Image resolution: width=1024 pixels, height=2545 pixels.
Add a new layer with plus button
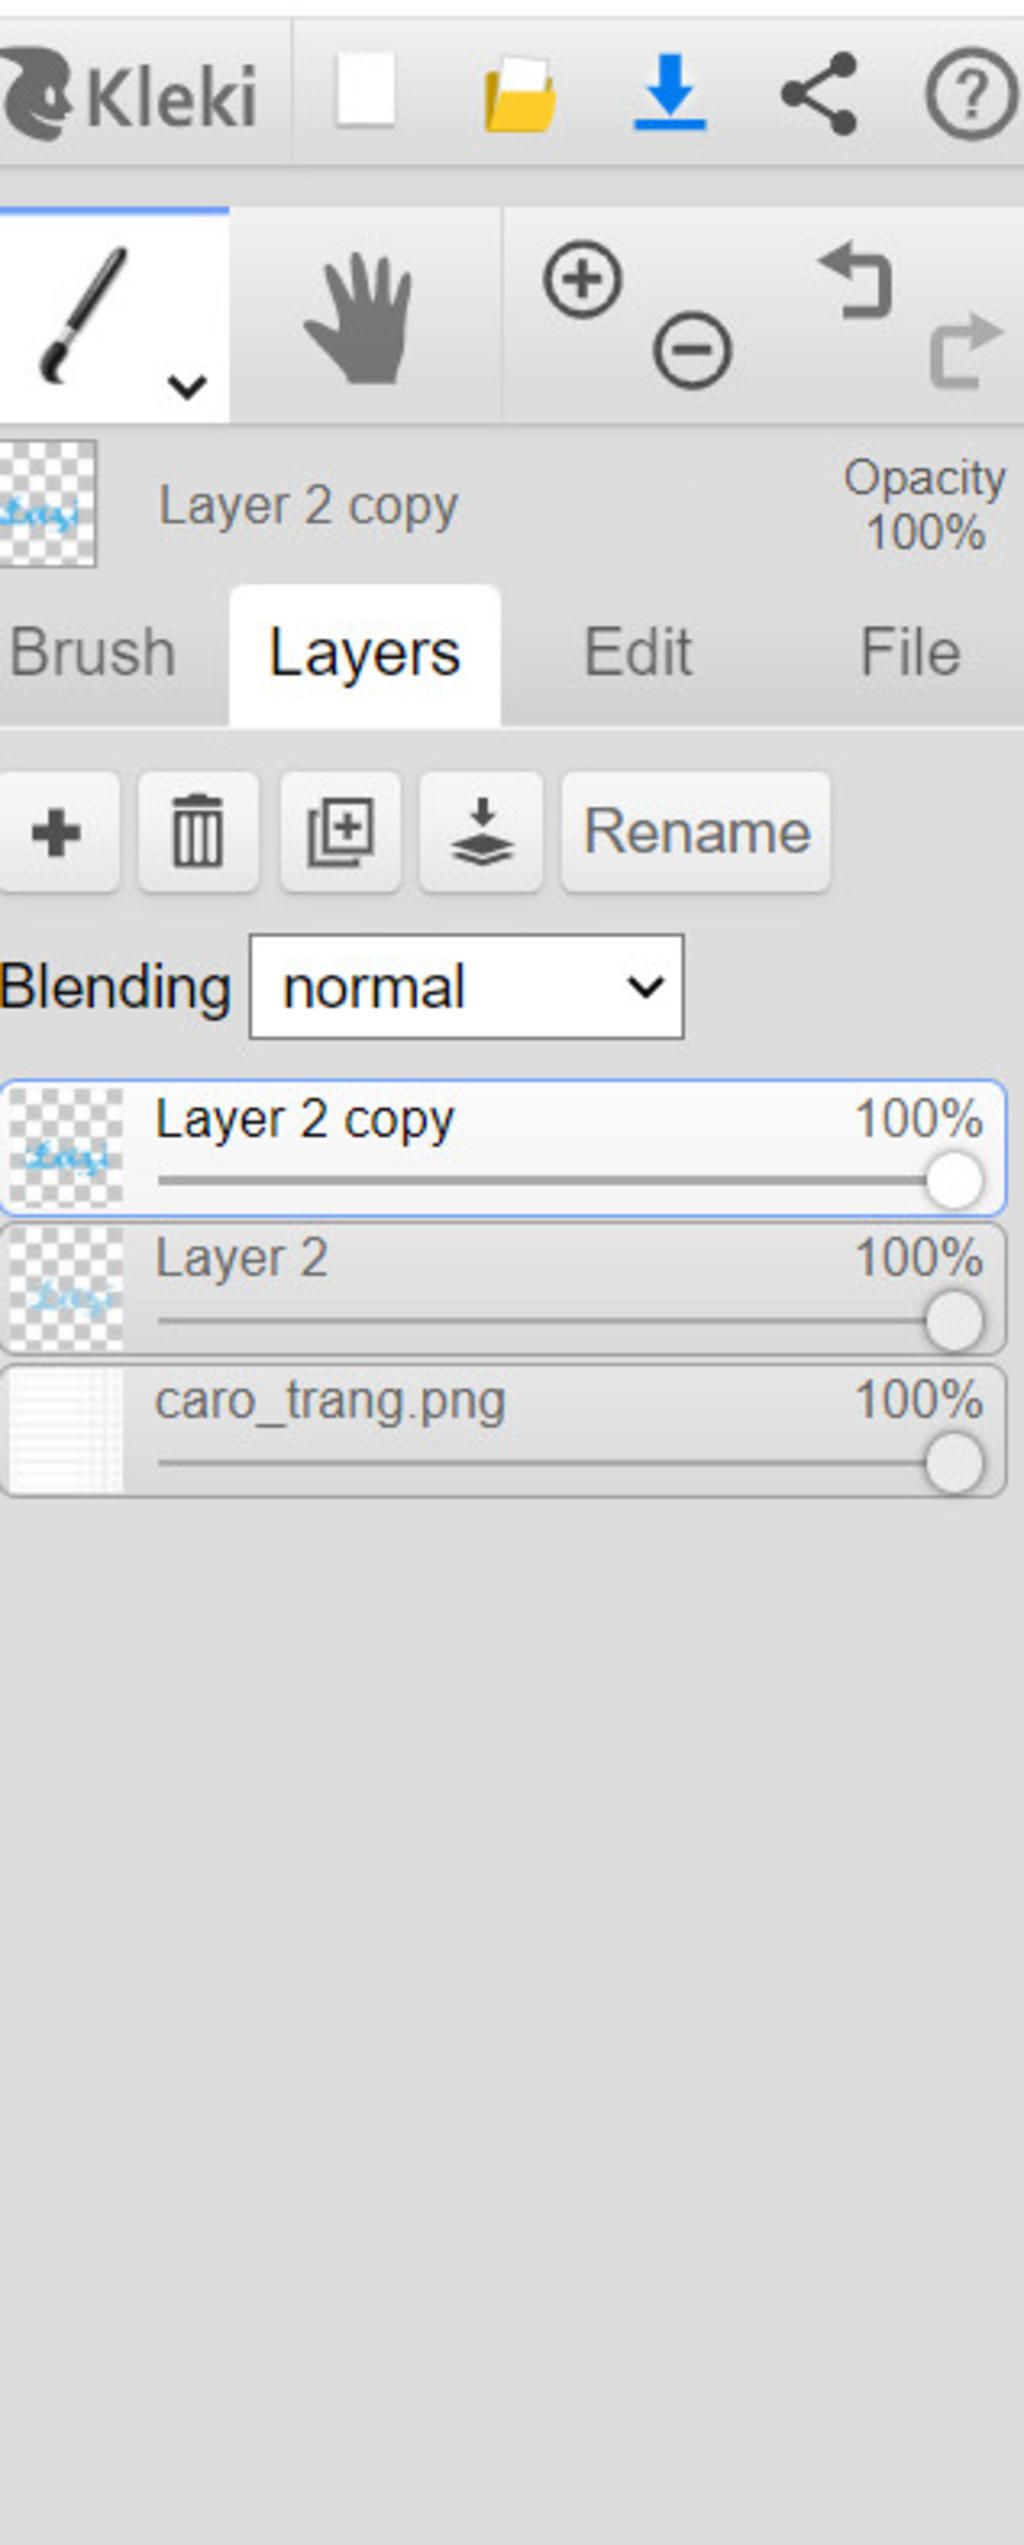57,831
